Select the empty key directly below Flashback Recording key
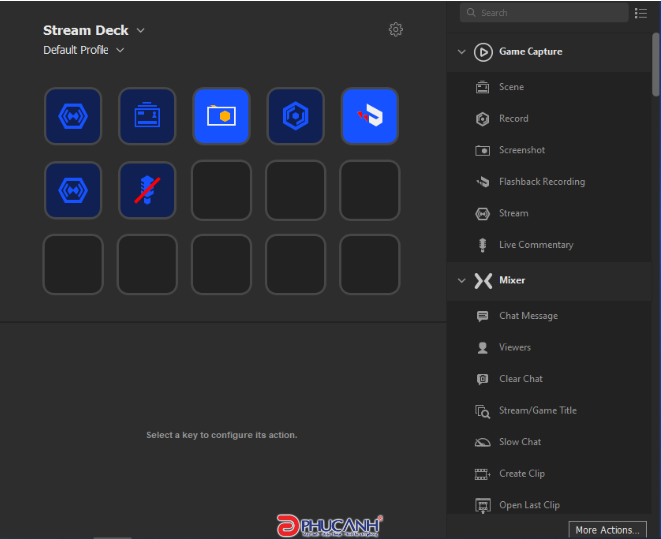 click(x=370, y=190)
